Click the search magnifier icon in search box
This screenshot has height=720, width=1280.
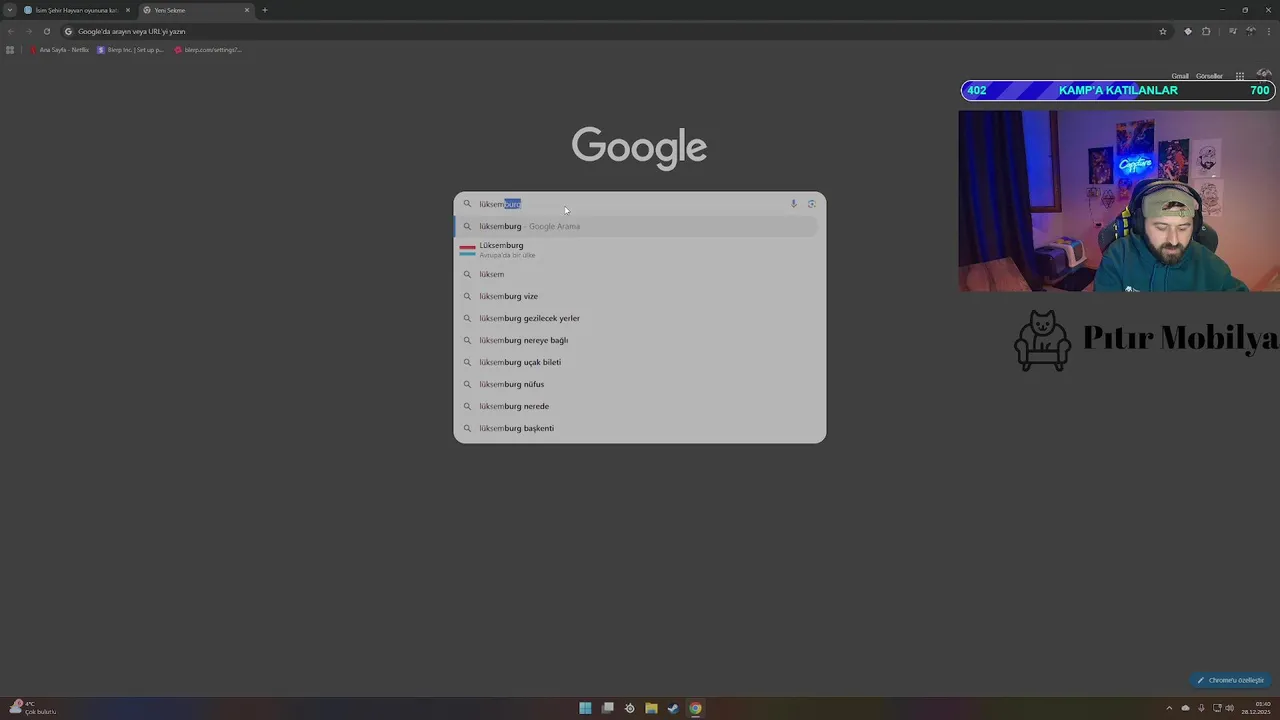[x=467, y=204]
